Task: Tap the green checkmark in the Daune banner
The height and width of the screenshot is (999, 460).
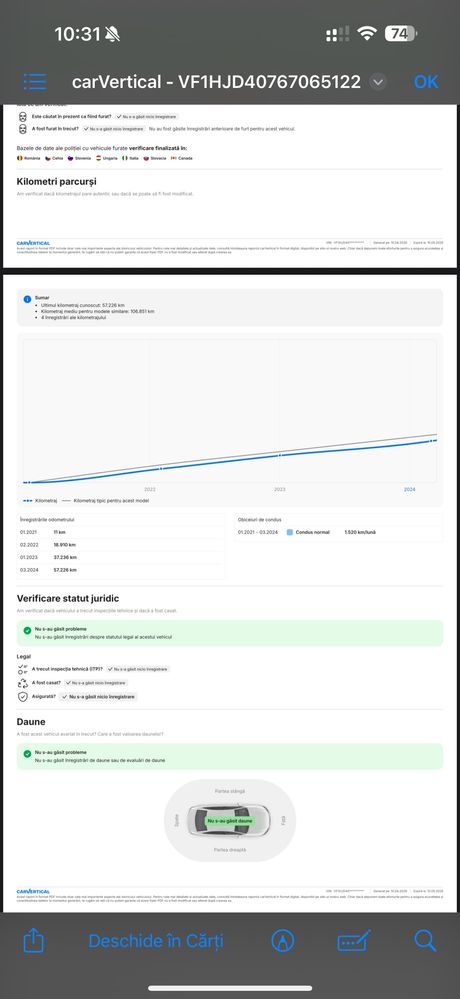Action: [27, 753]
